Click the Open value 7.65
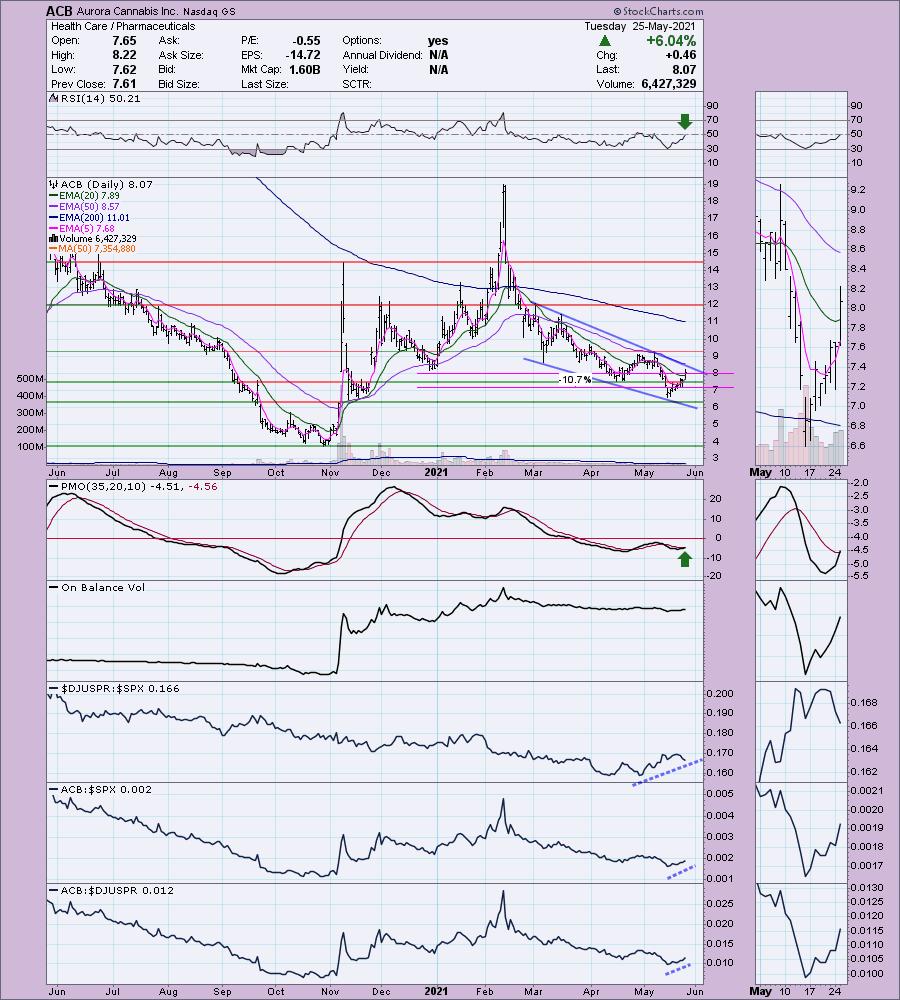 124,41
